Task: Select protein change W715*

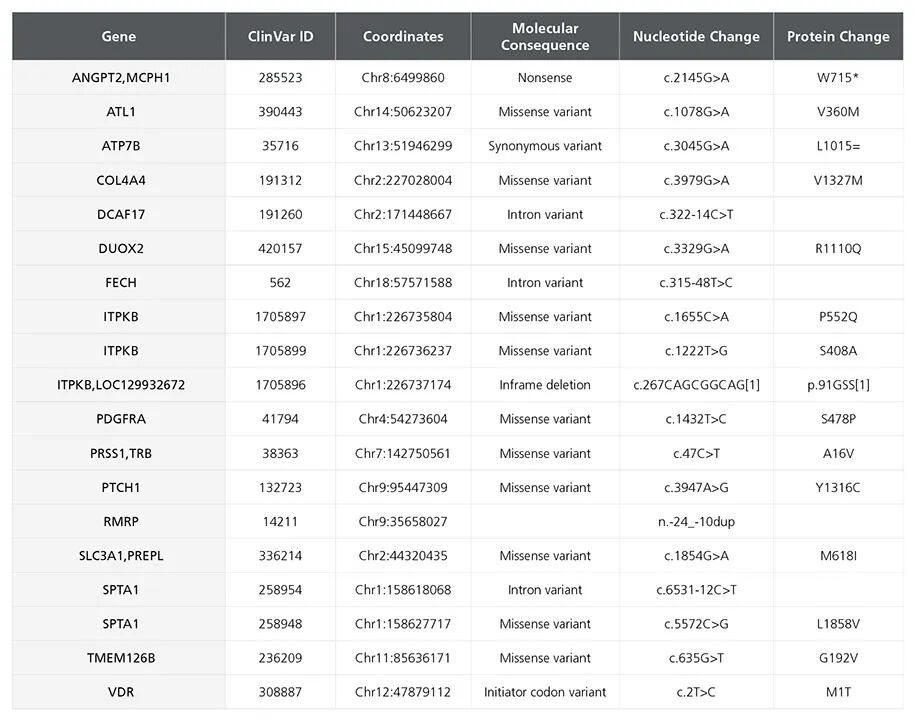Action: point(838,78)
